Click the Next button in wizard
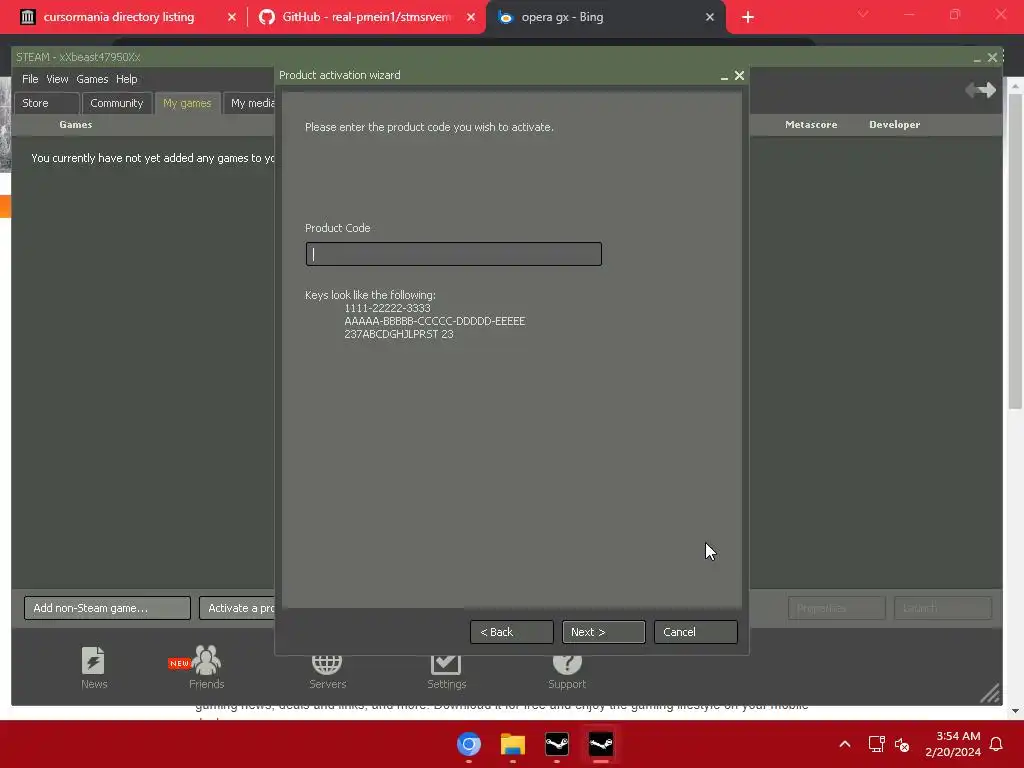 [x=603, y=632]
